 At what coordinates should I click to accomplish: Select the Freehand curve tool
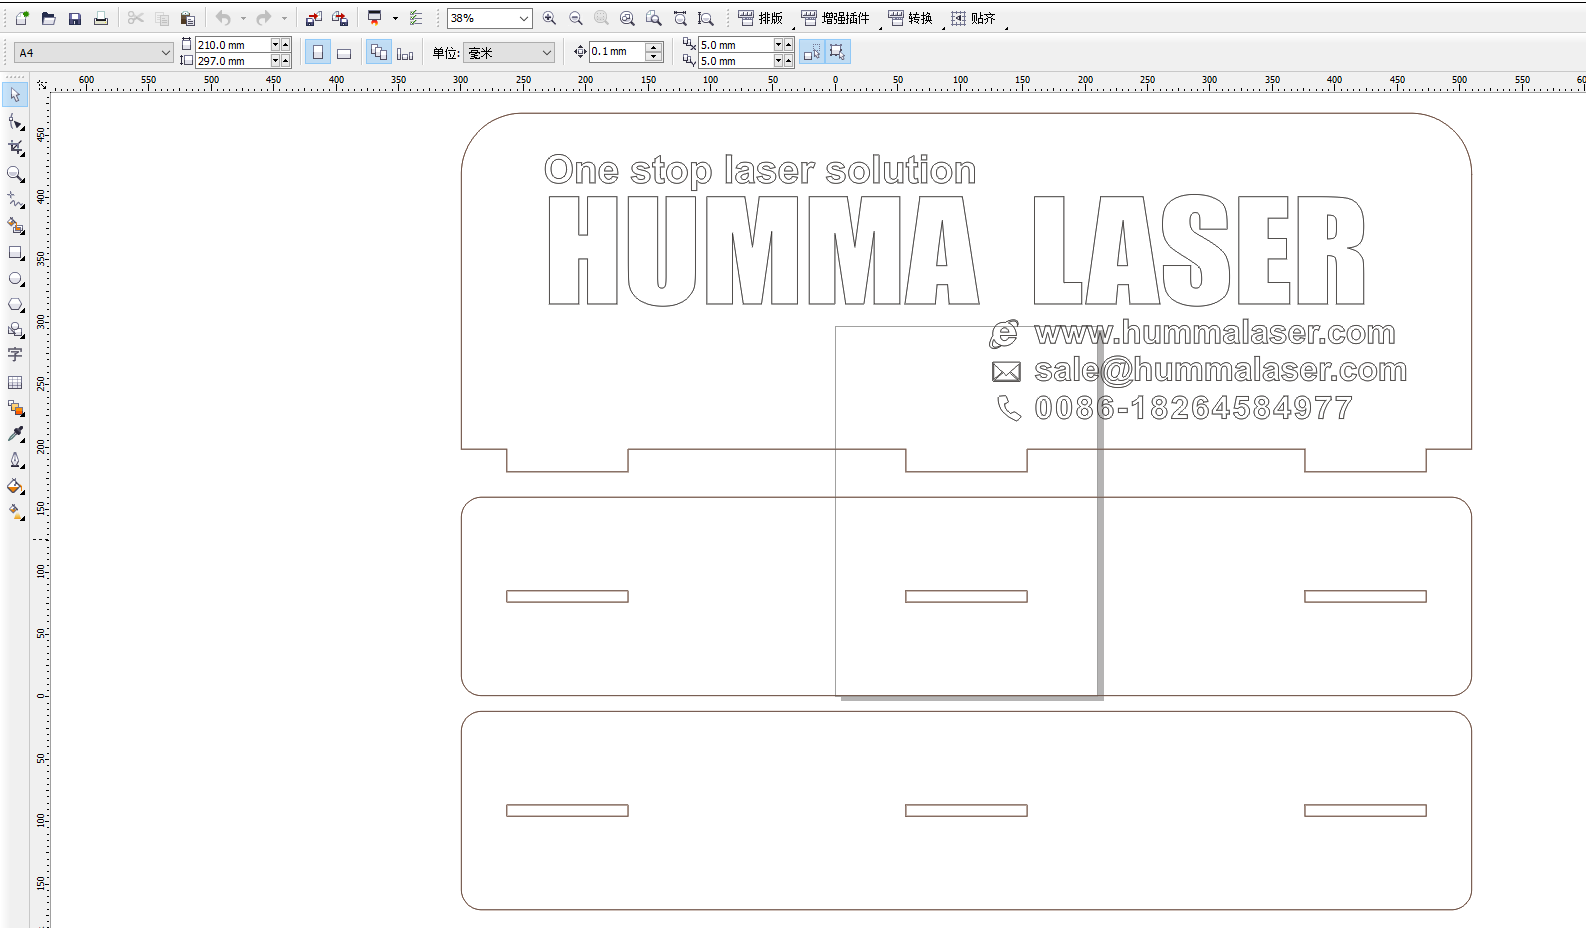(x=15, y=200)
